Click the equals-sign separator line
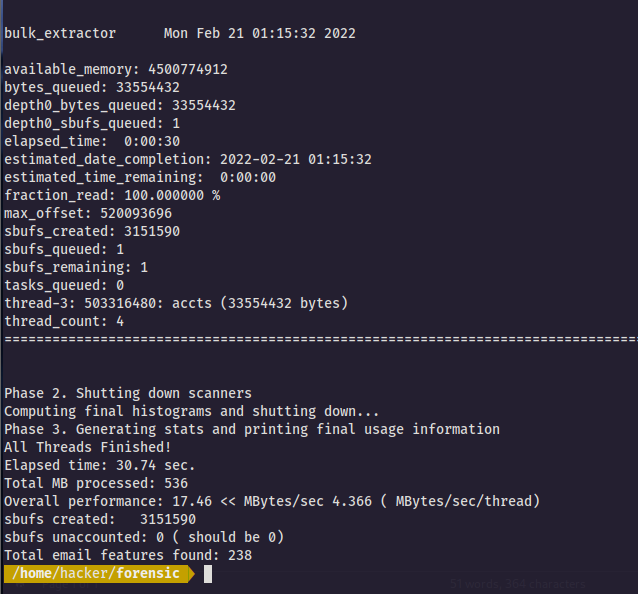Screen dimensions: 638x594 click(321, 339)
